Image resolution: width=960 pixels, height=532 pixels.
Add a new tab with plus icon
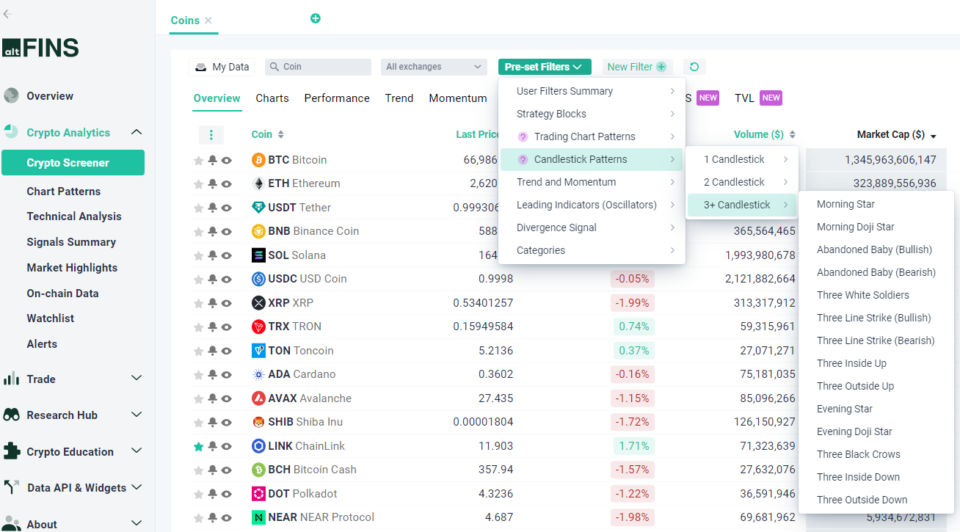pos(316,19)
